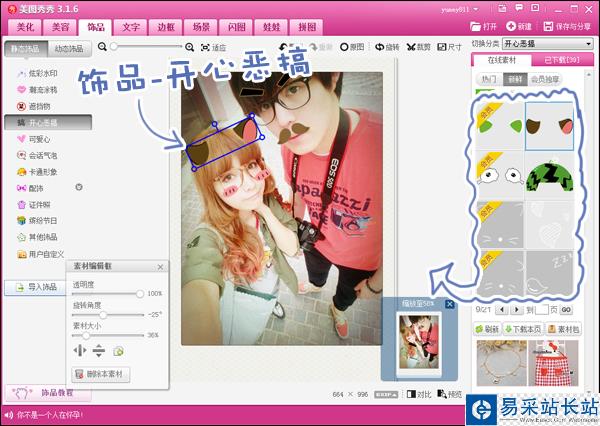Viewport: 600px width, 426px height.
Task: Select 潮流涂鸦 sticker category
Action: click(37, 90)
